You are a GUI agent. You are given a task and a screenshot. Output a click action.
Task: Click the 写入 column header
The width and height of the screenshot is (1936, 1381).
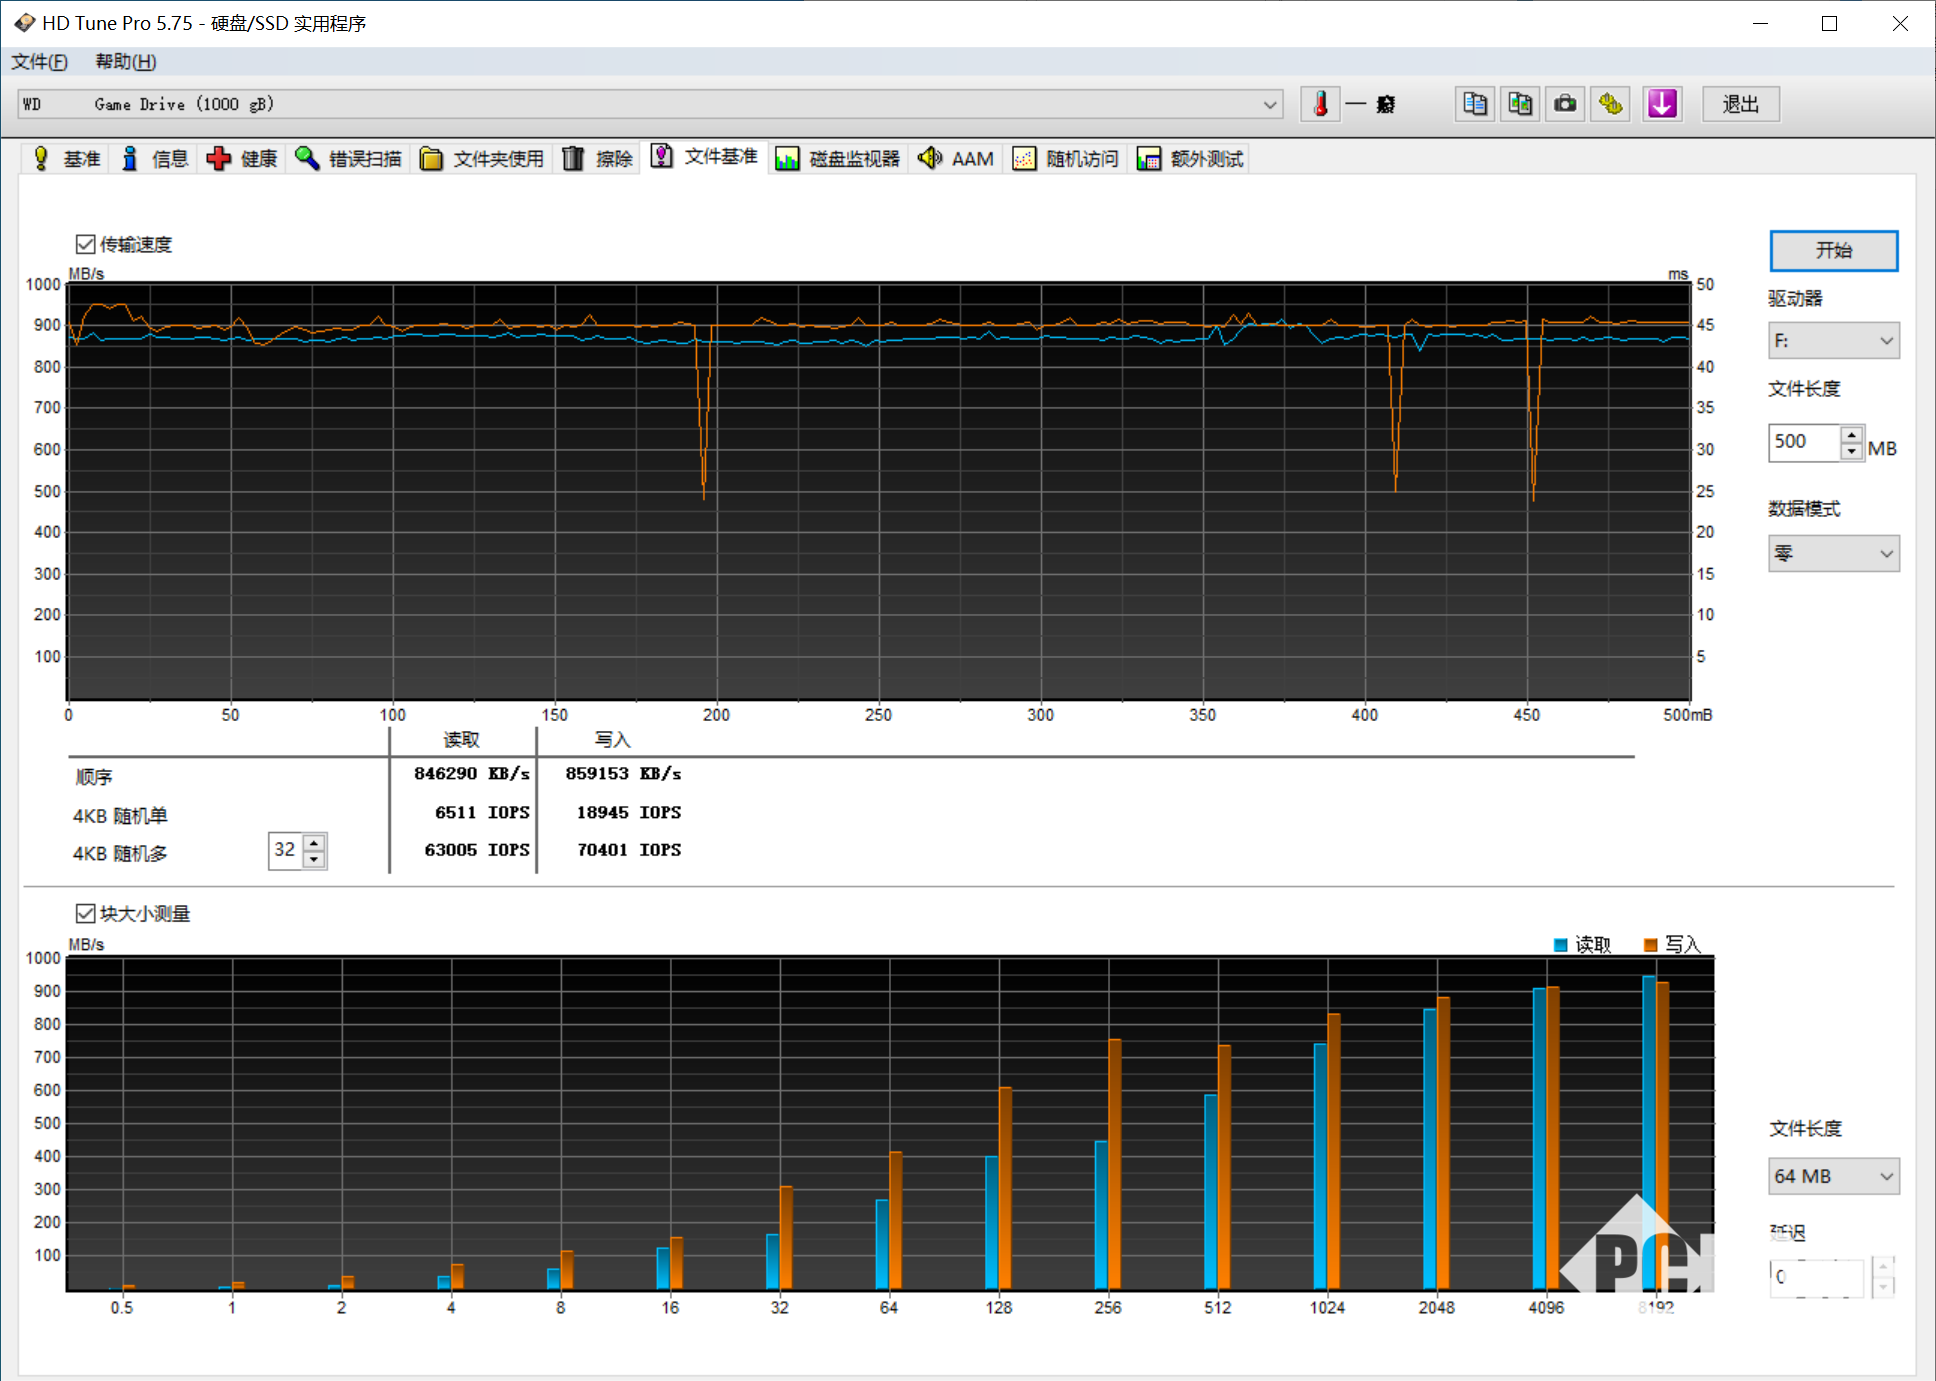click(x=613, y=740)
